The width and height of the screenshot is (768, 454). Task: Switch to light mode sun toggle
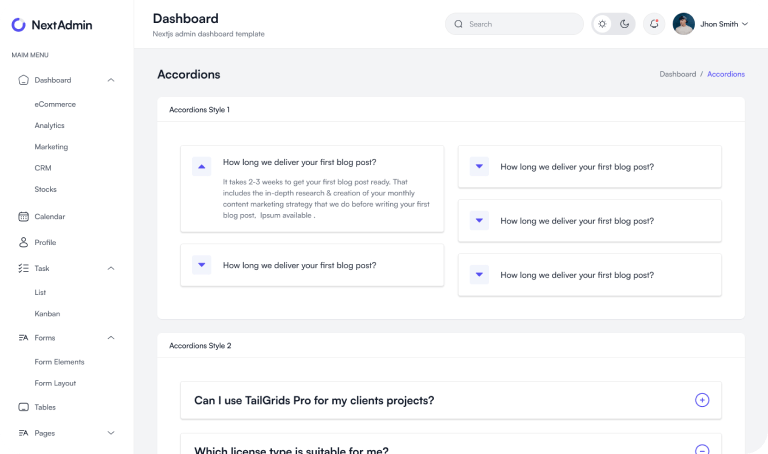(602, 24)
